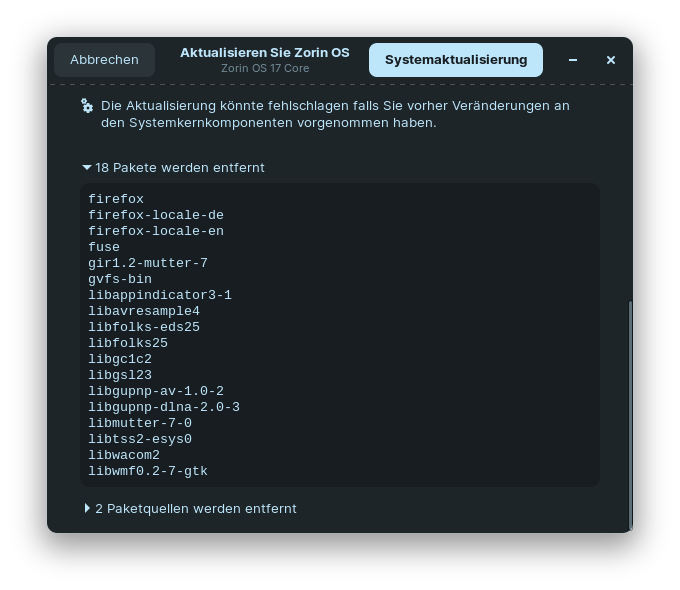Image resolution: width=680 pixels, height=590 pixels.
Task: Click the fuse package entry
Action: pos(104,247)
